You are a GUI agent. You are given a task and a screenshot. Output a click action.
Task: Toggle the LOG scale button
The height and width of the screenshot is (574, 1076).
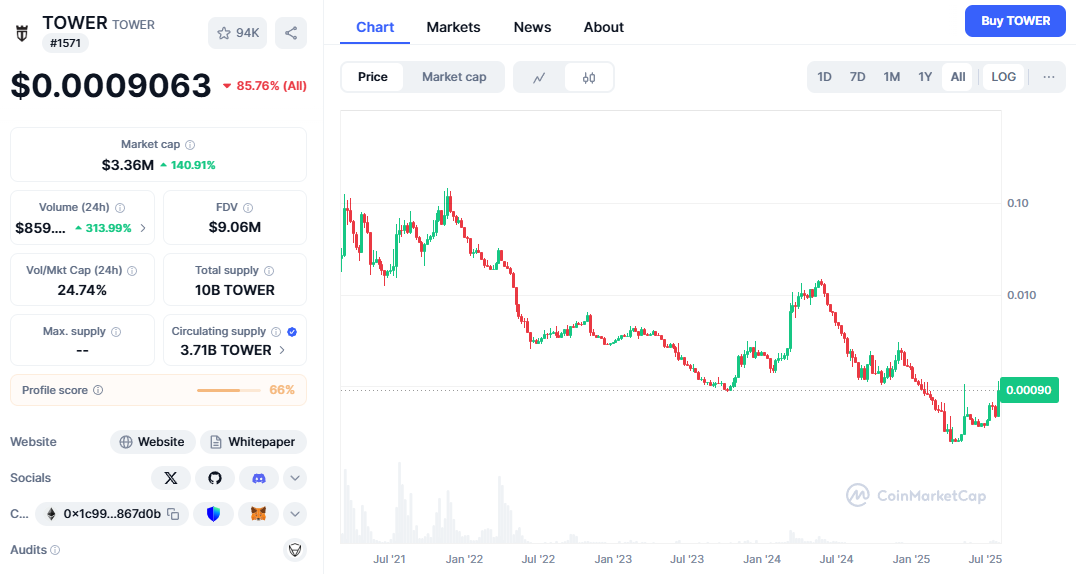pyautogui.click(x=1003, y=77)
